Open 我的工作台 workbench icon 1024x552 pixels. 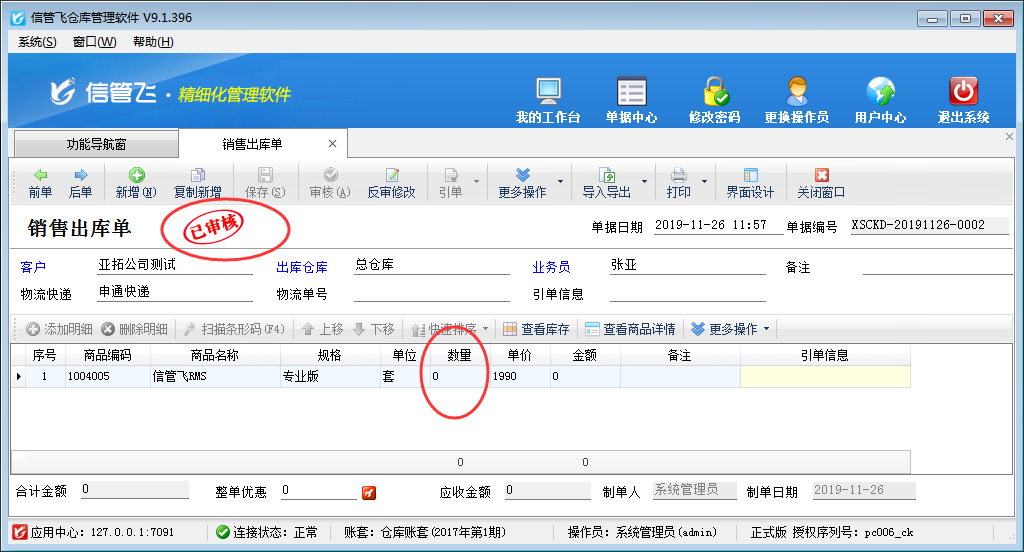click(x=548, y=92)
